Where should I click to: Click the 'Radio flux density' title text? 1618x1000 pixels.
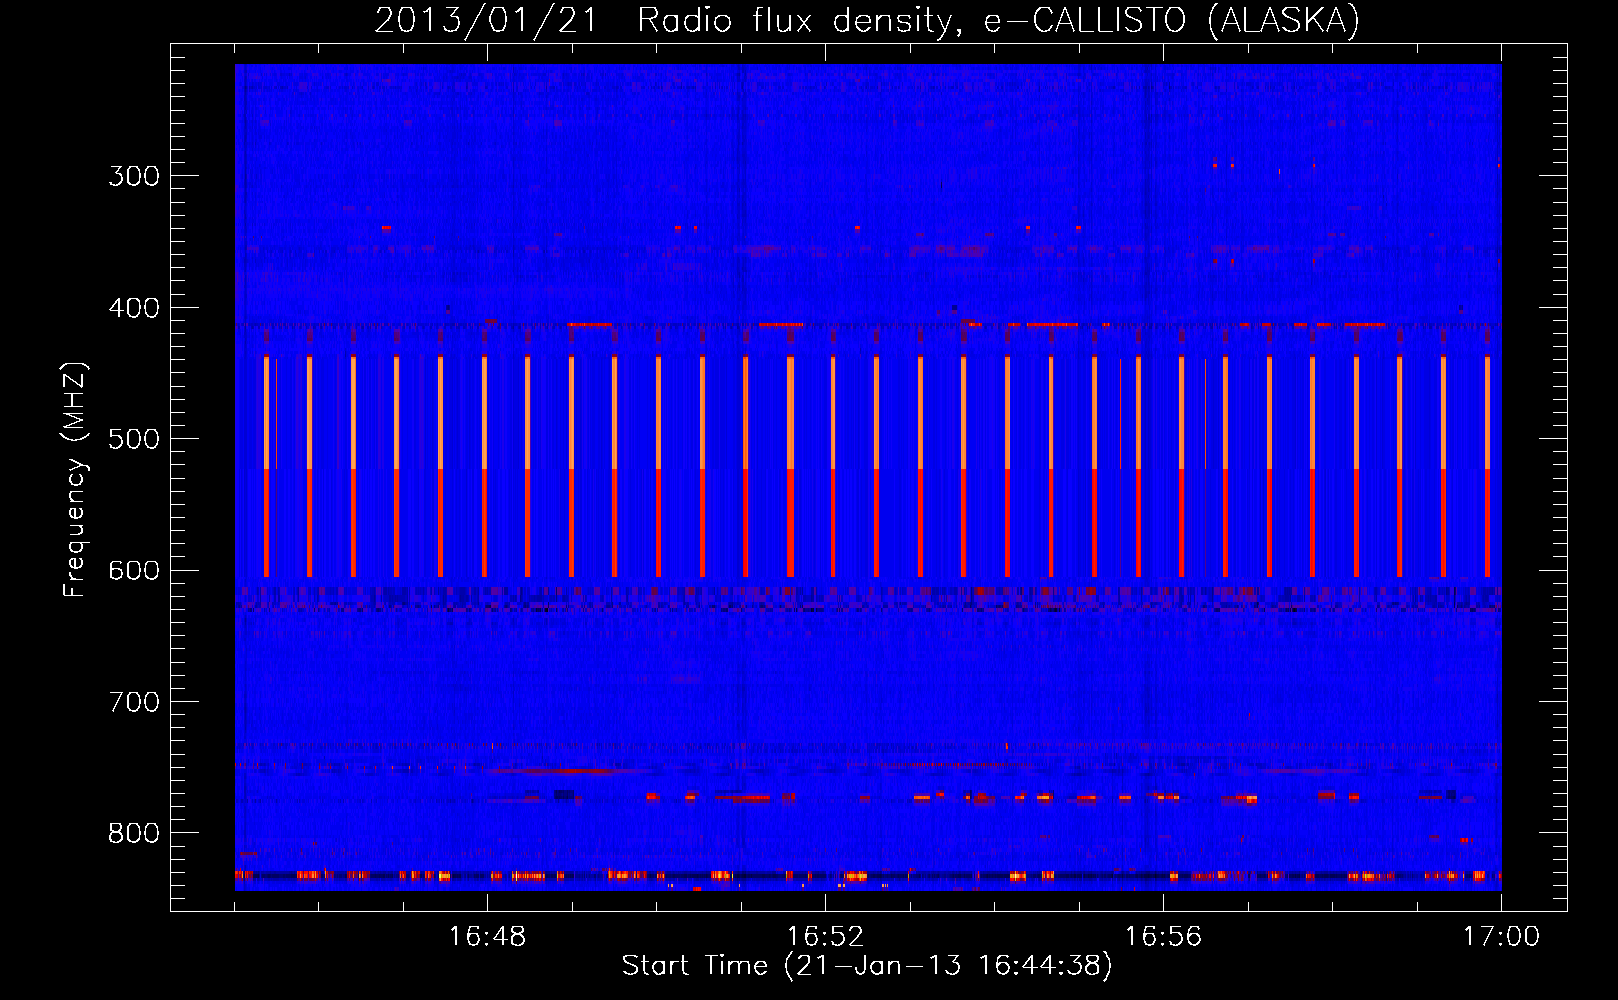pyautogui.click(x=798, y=20)
